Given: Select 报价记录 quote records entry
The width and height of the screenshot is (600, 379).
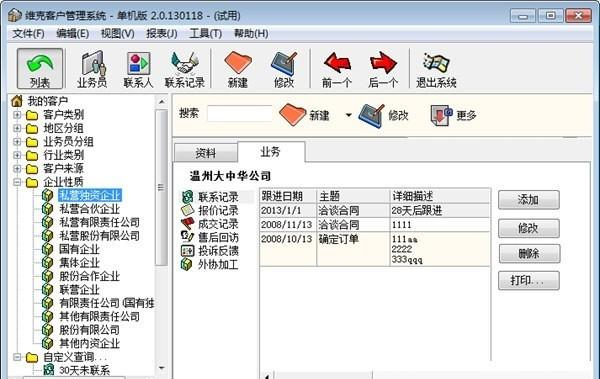Looking at the screenshot, I should [x=218, y=210].
